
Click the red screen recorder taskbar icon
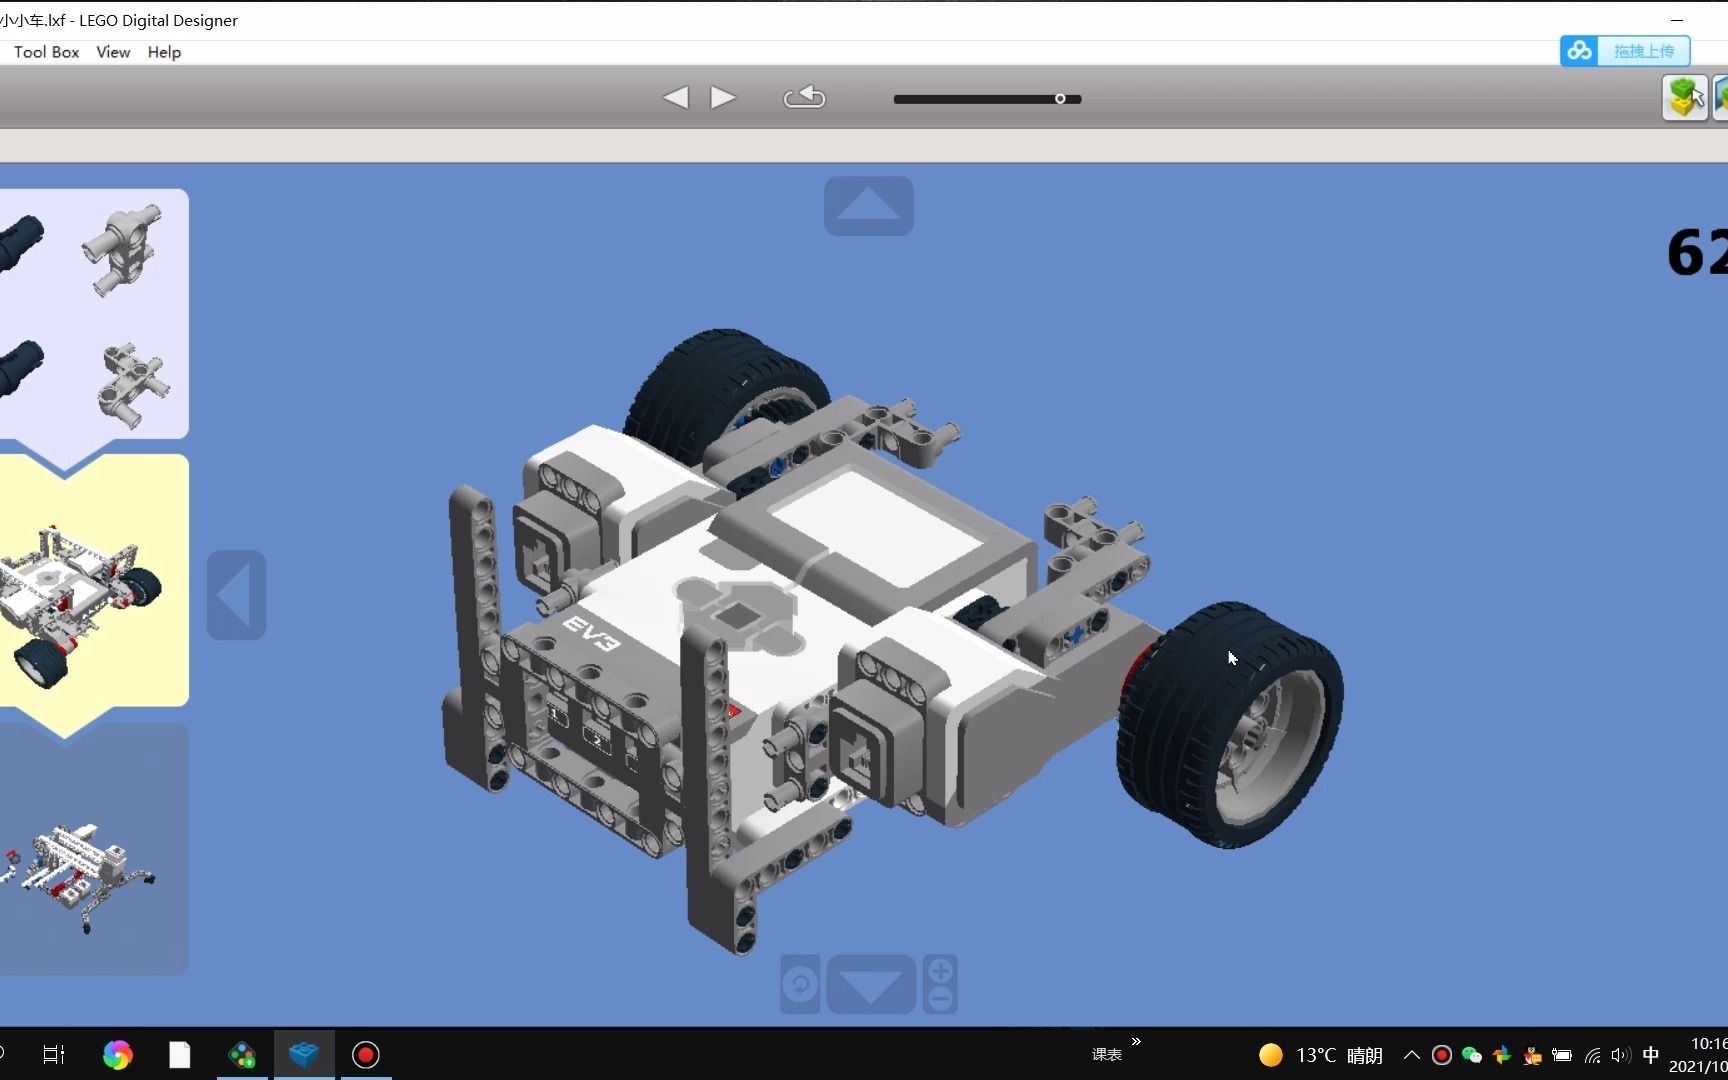click(x=366, y=1055)
